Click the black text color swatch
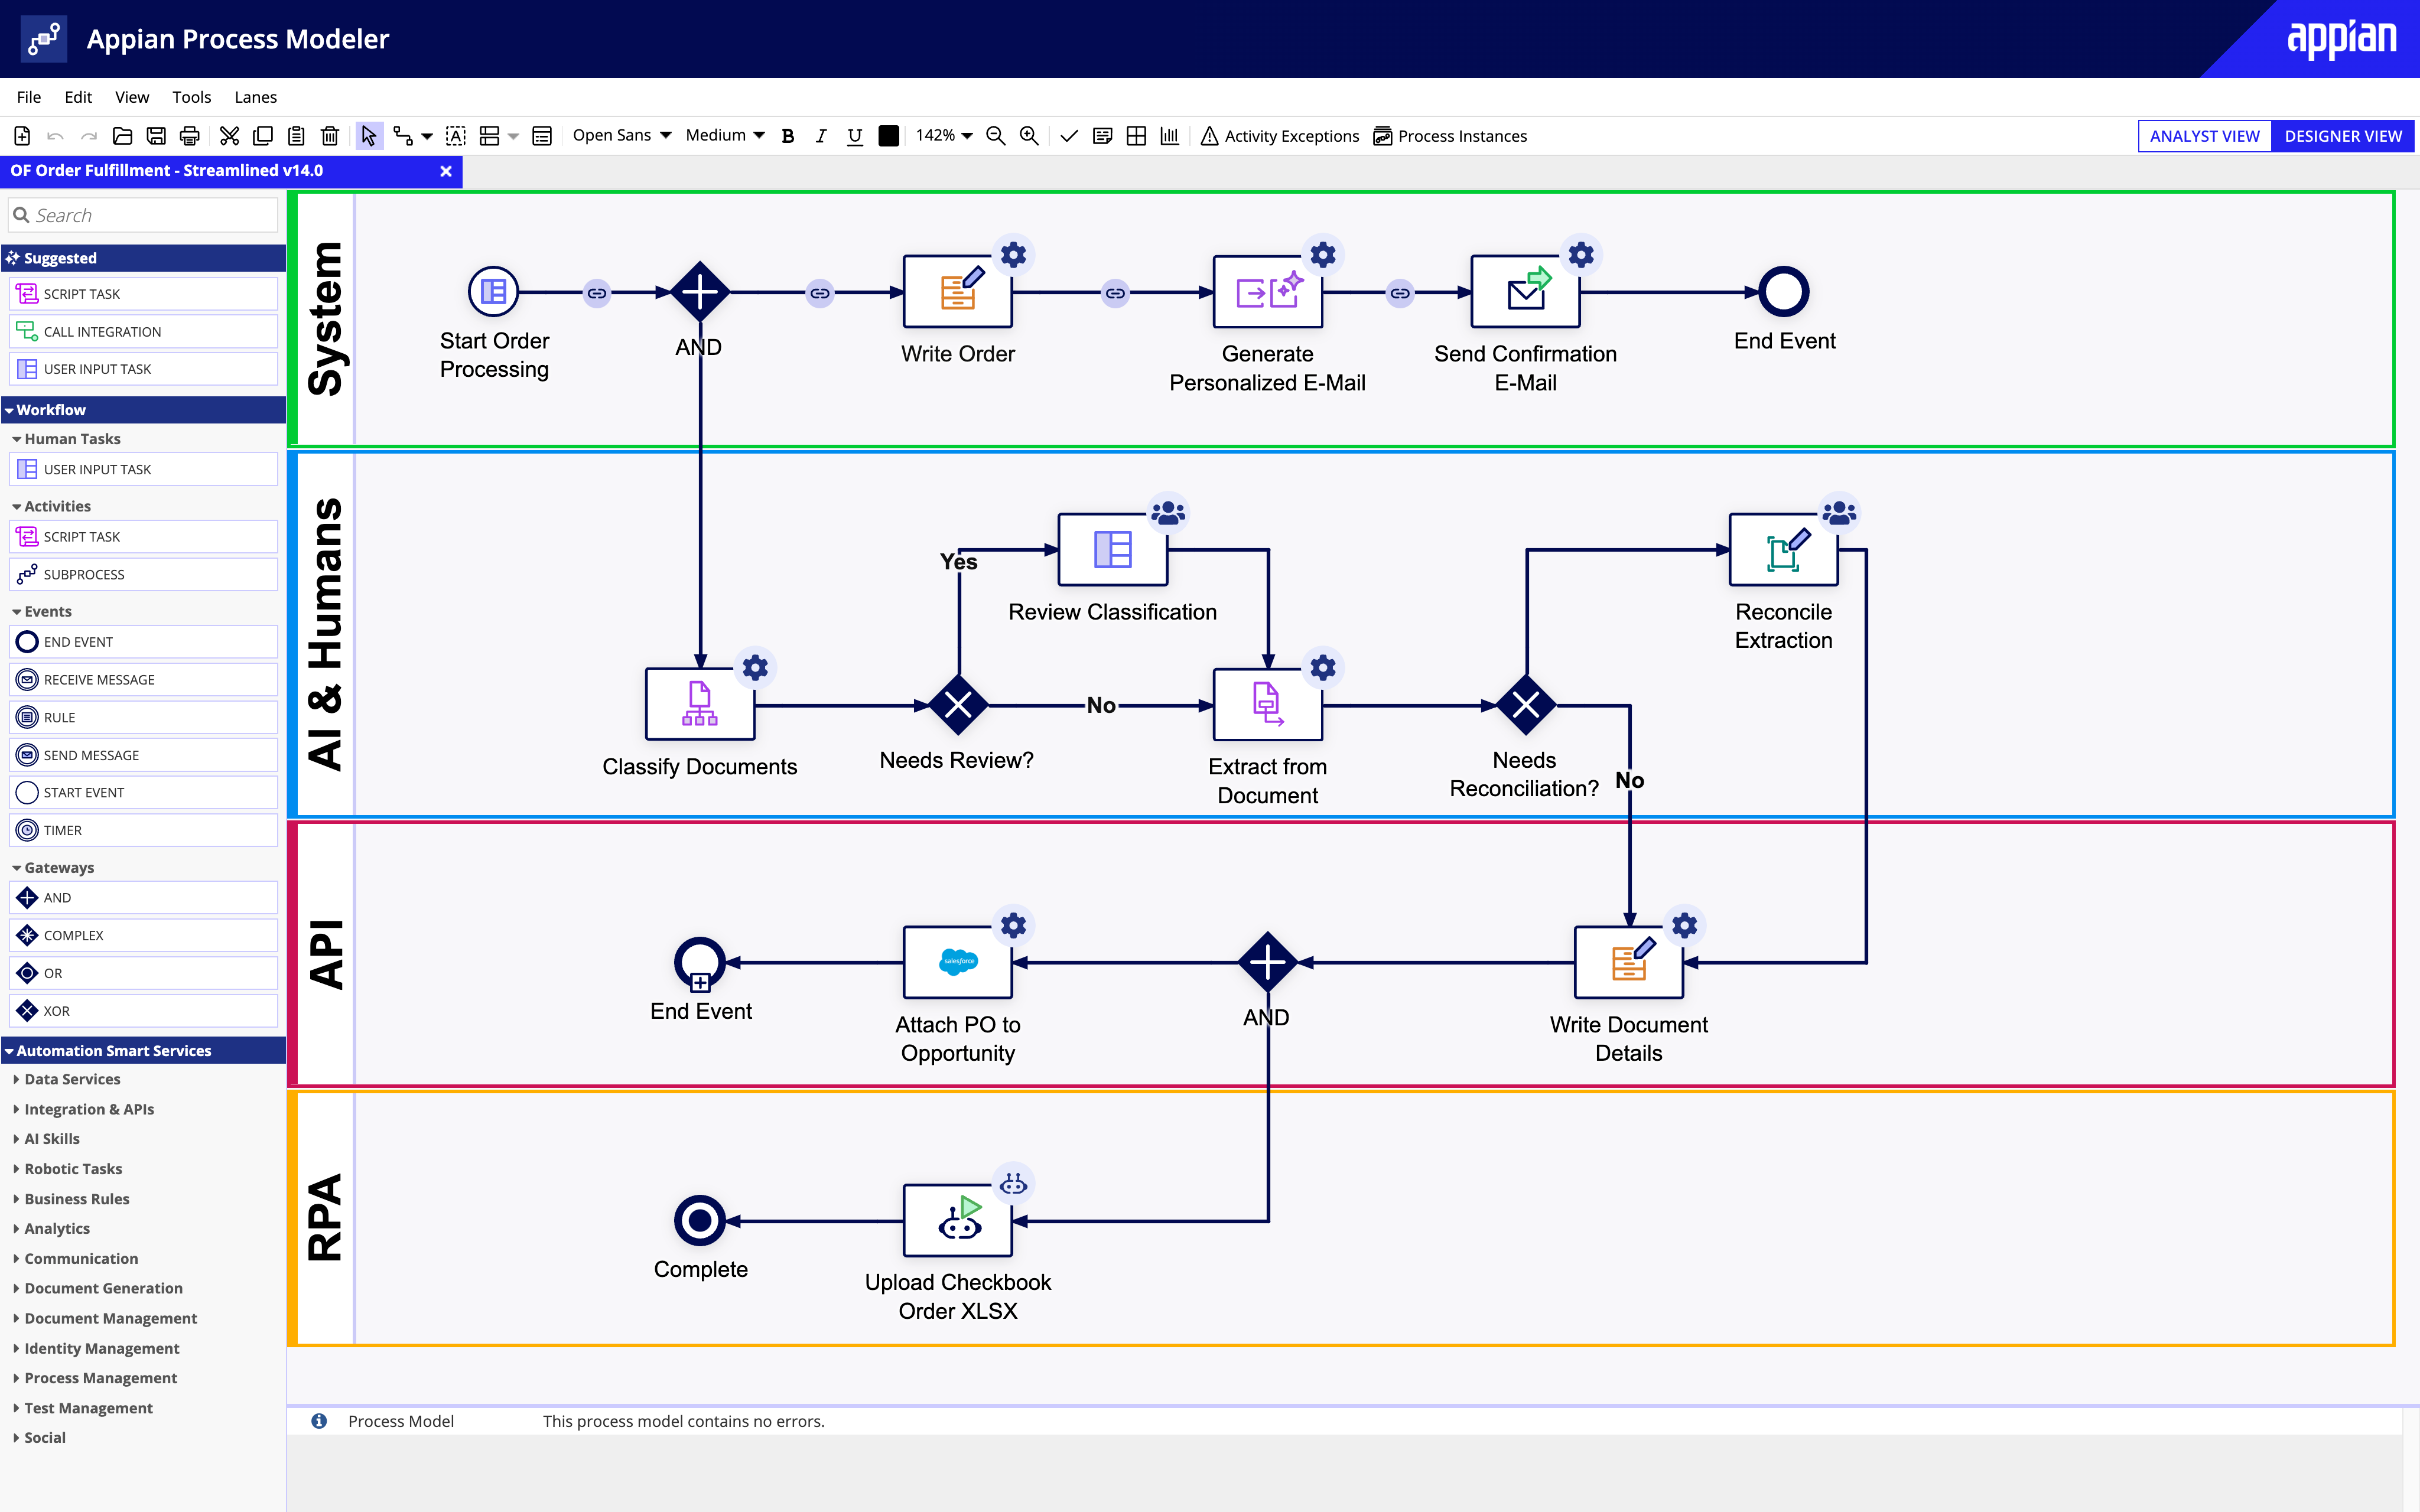The width and height of the screenshot is (2420, 1512). coord(888,136)
